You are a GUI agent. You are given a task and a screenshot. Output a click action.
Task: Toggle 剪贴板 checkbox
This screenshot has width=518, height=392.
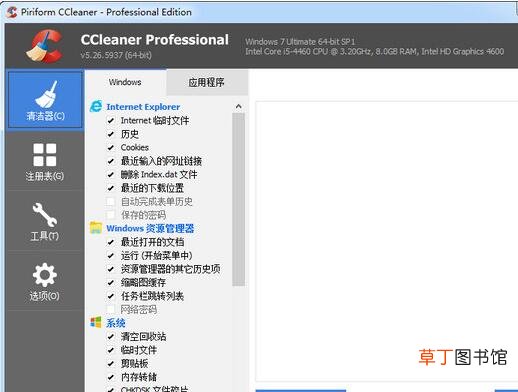click(111, 364)
